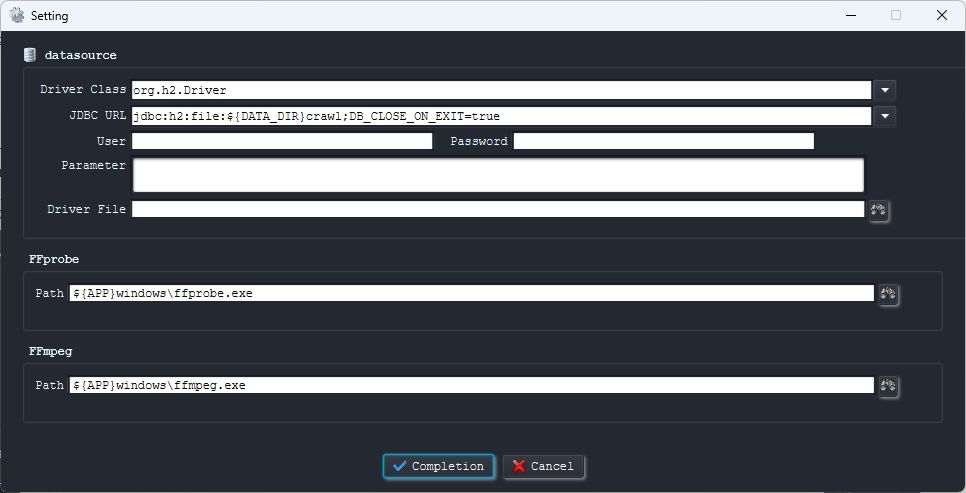Click the Parameter label

[x=94, y=165]
